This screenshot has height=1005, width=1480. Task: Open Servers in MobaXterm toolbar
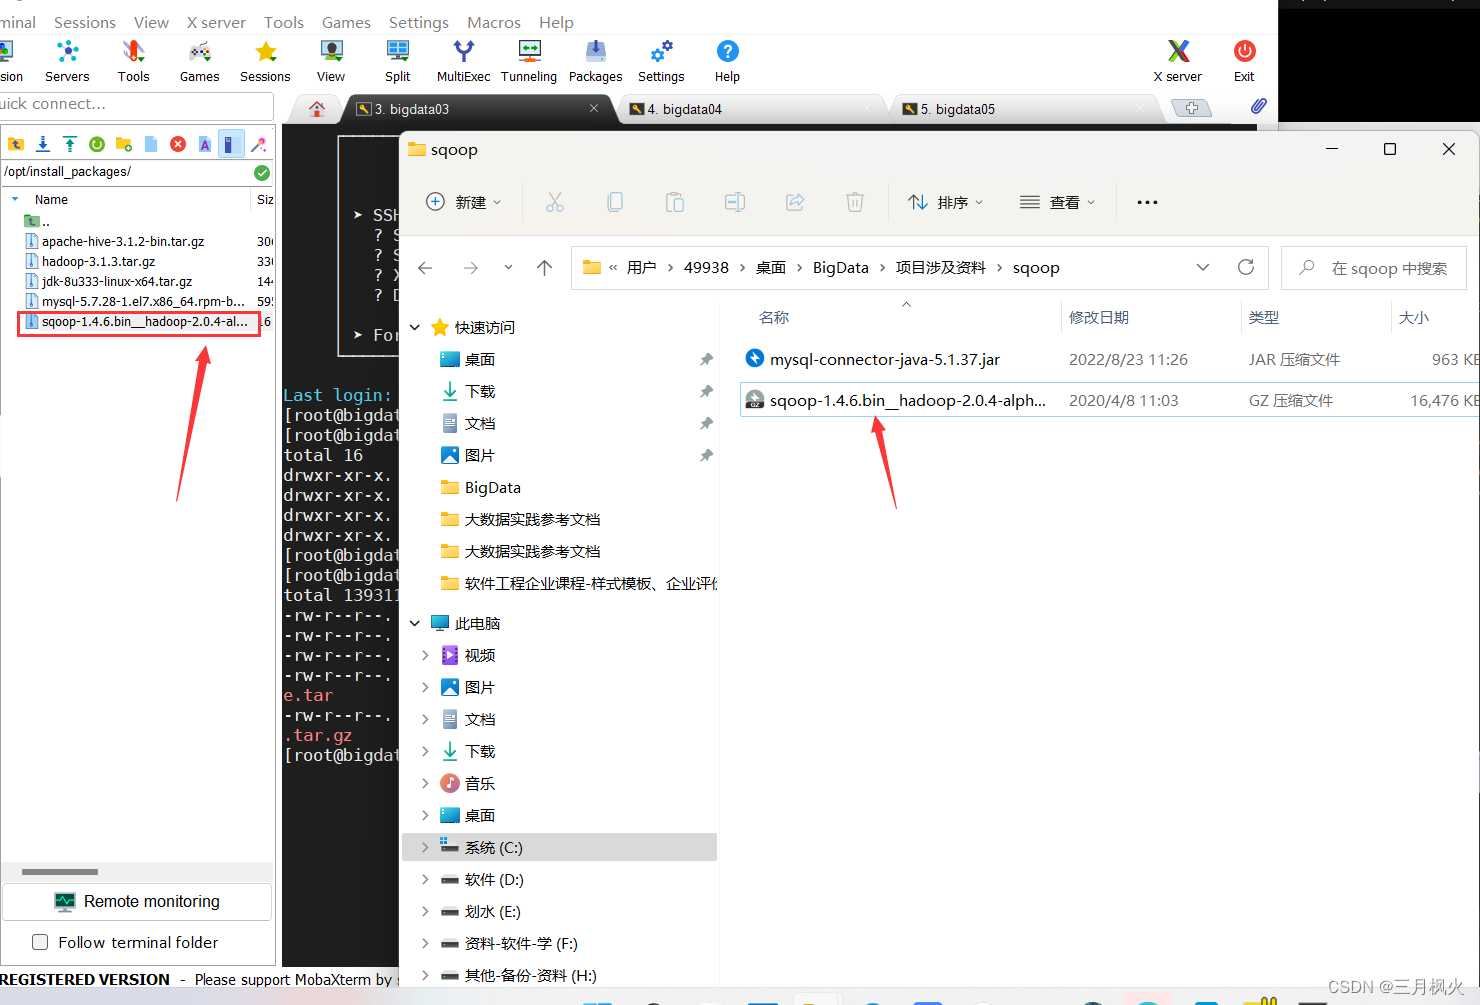(x=67, y=61)
